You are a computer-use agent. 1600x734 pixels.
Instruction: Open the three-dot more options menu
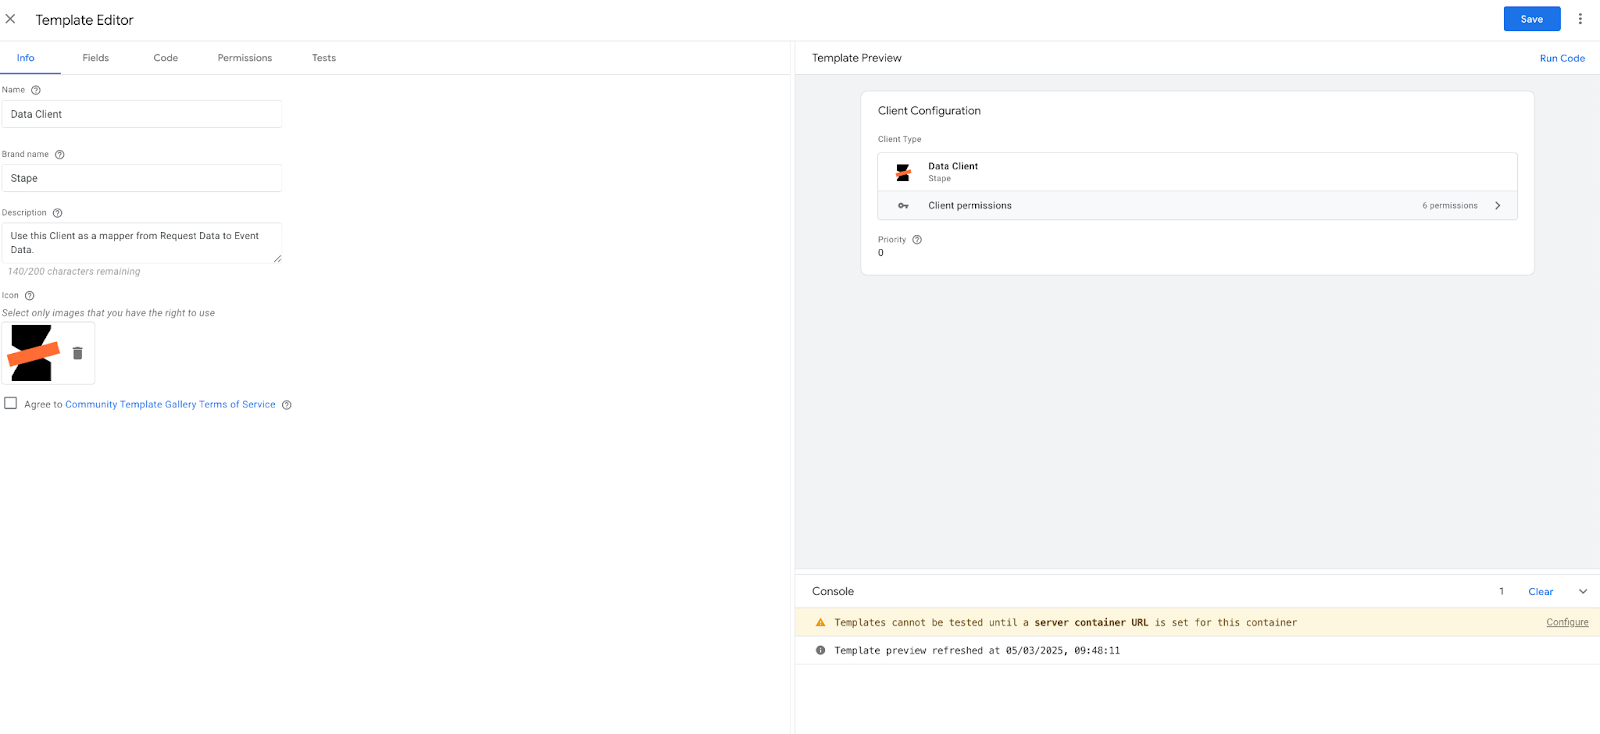point(1580,19)
